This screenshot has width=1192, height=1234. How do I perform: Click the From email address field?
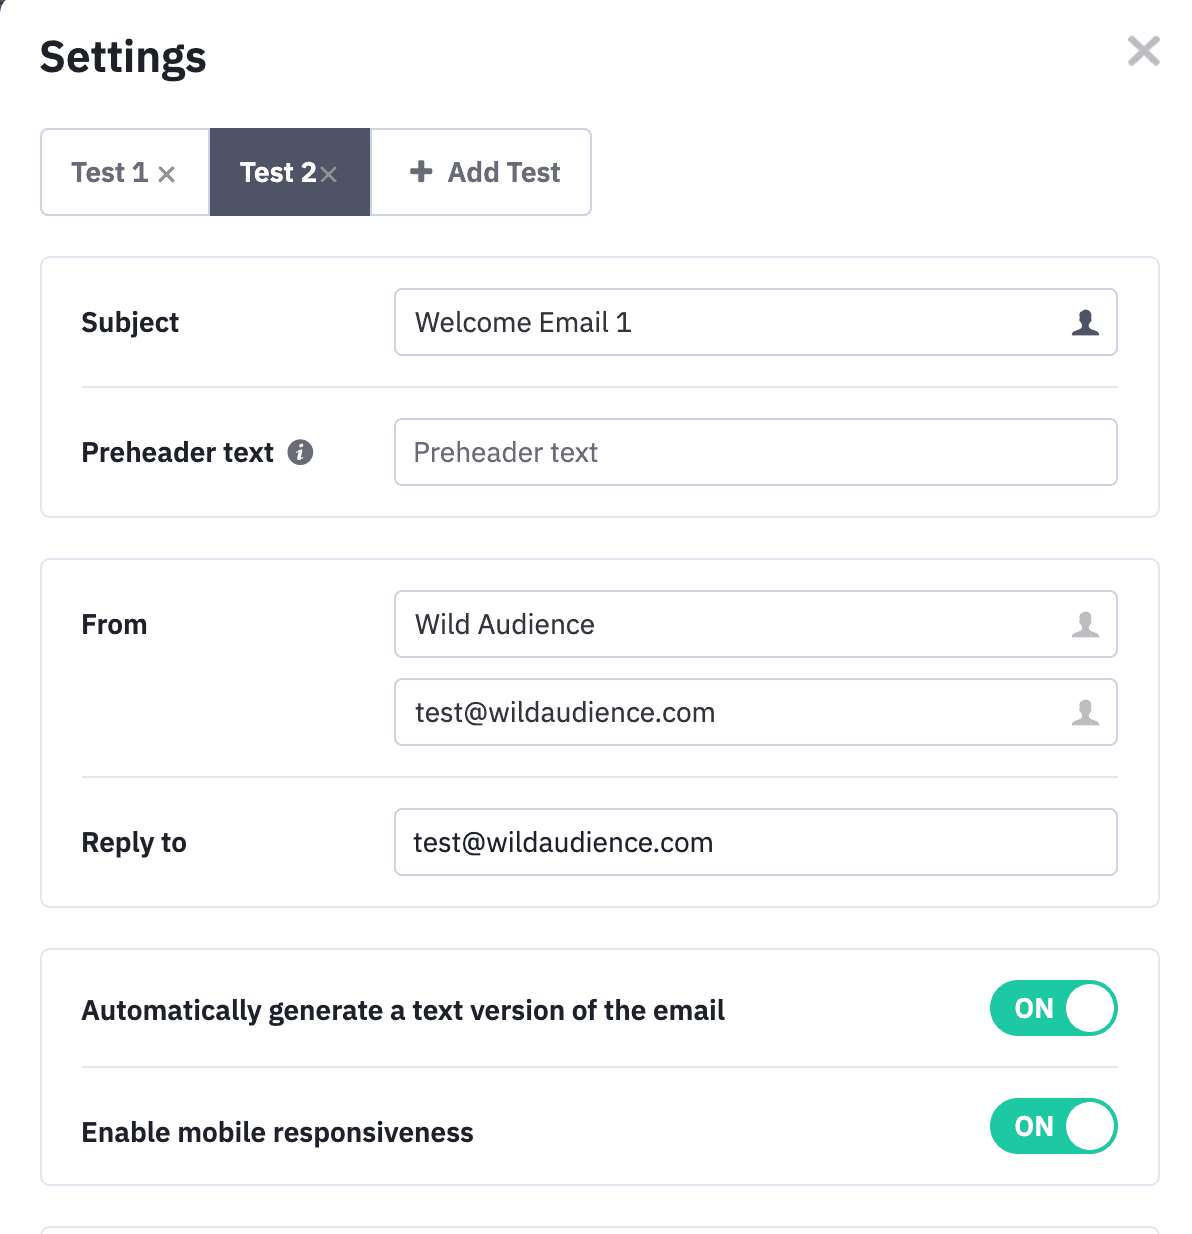(756, 712)
